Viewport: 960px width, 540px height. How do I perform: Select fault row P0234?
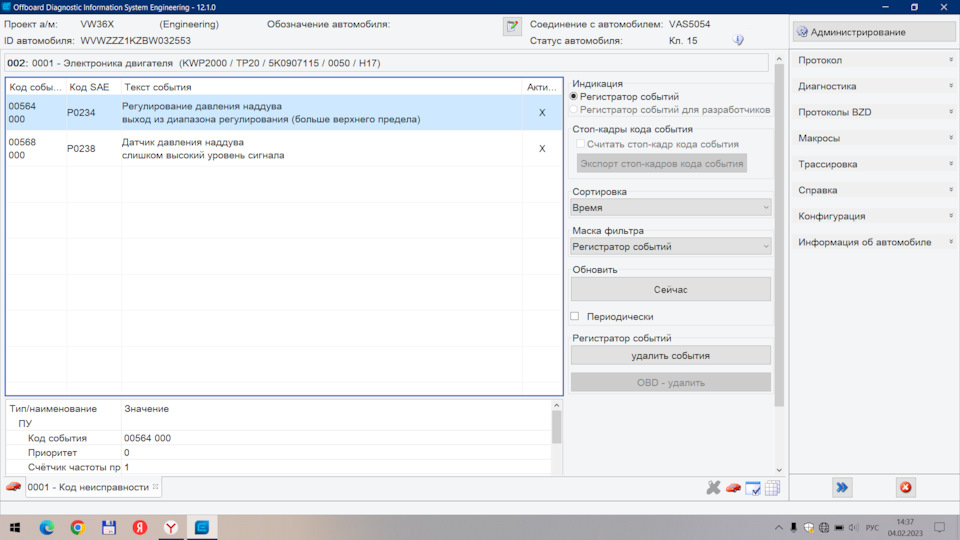(284, 113)
